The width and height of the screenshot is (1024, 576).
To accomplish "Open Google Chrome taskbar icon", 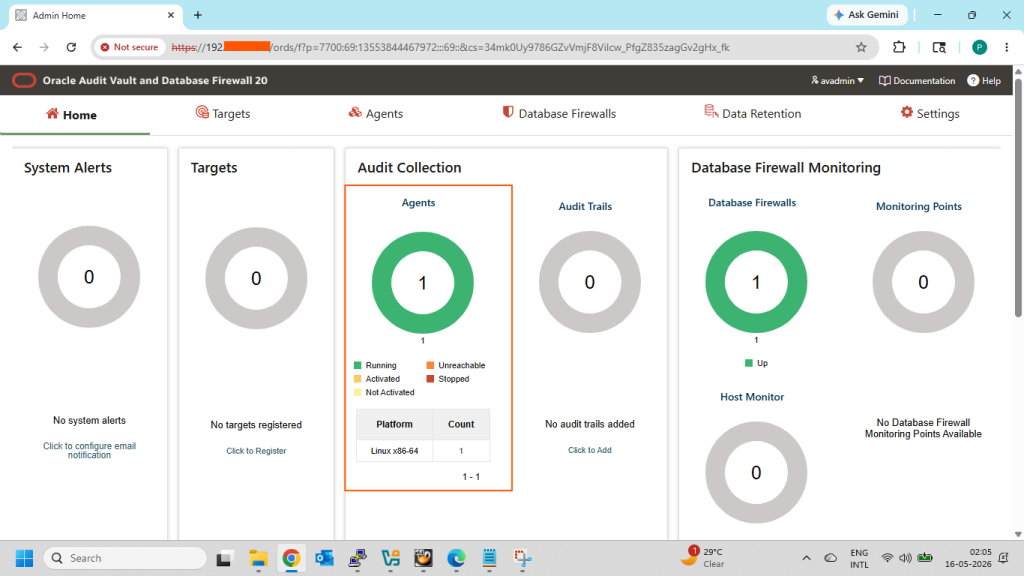I will point(291,558).
